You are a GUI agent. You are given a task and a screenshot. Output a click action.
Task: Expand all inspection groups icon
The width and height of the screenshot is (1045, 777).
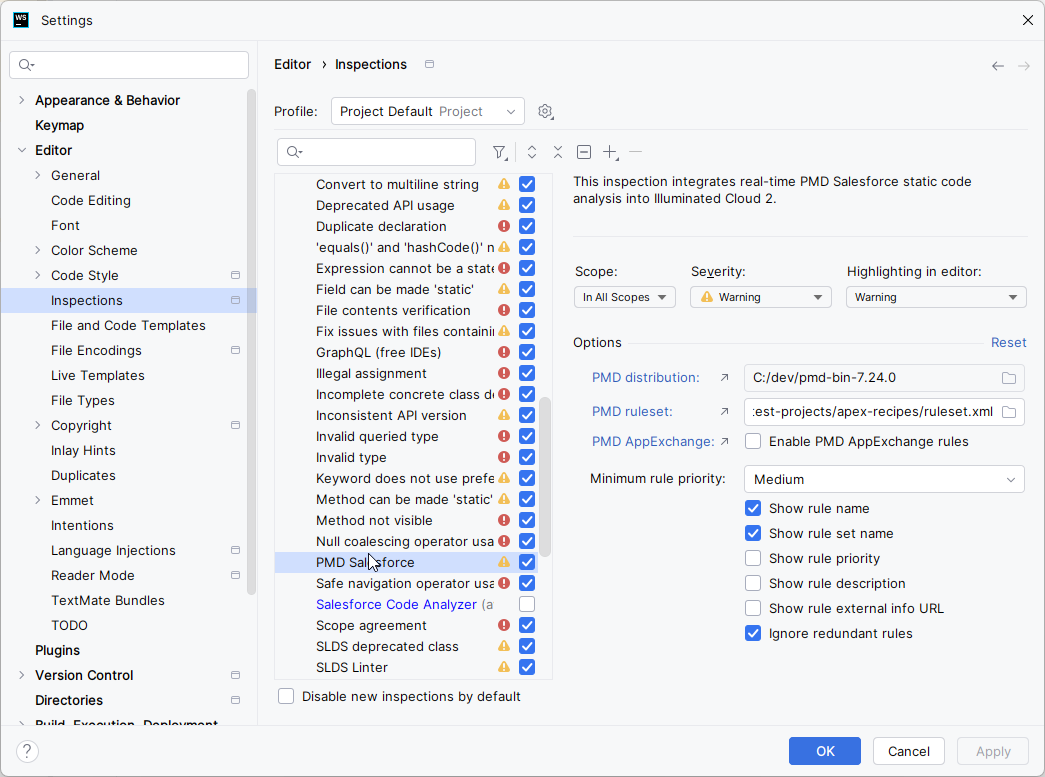532,153
